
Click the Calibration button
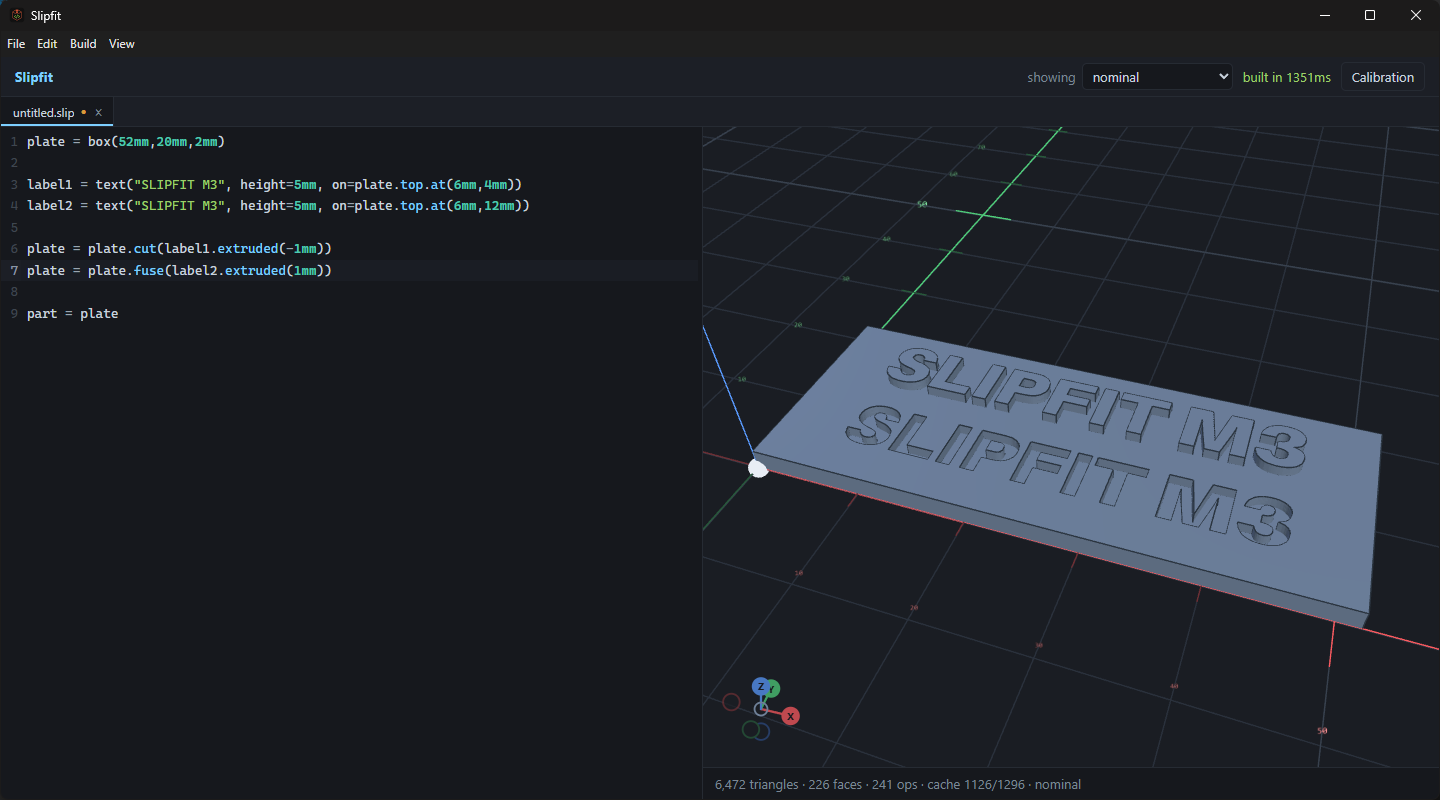(1383, 77)
